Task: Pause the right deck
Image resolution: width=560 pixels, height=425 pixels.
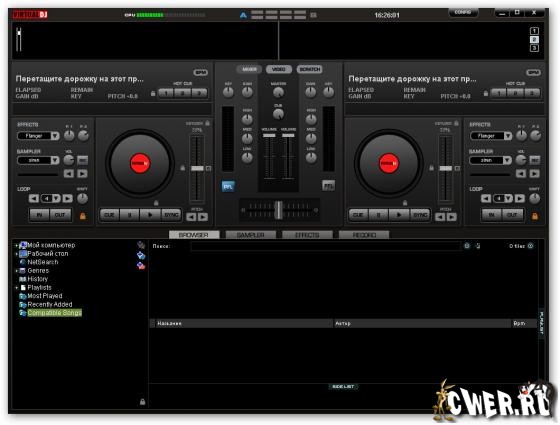Action: pyautogui.click(x=379, y=215)
